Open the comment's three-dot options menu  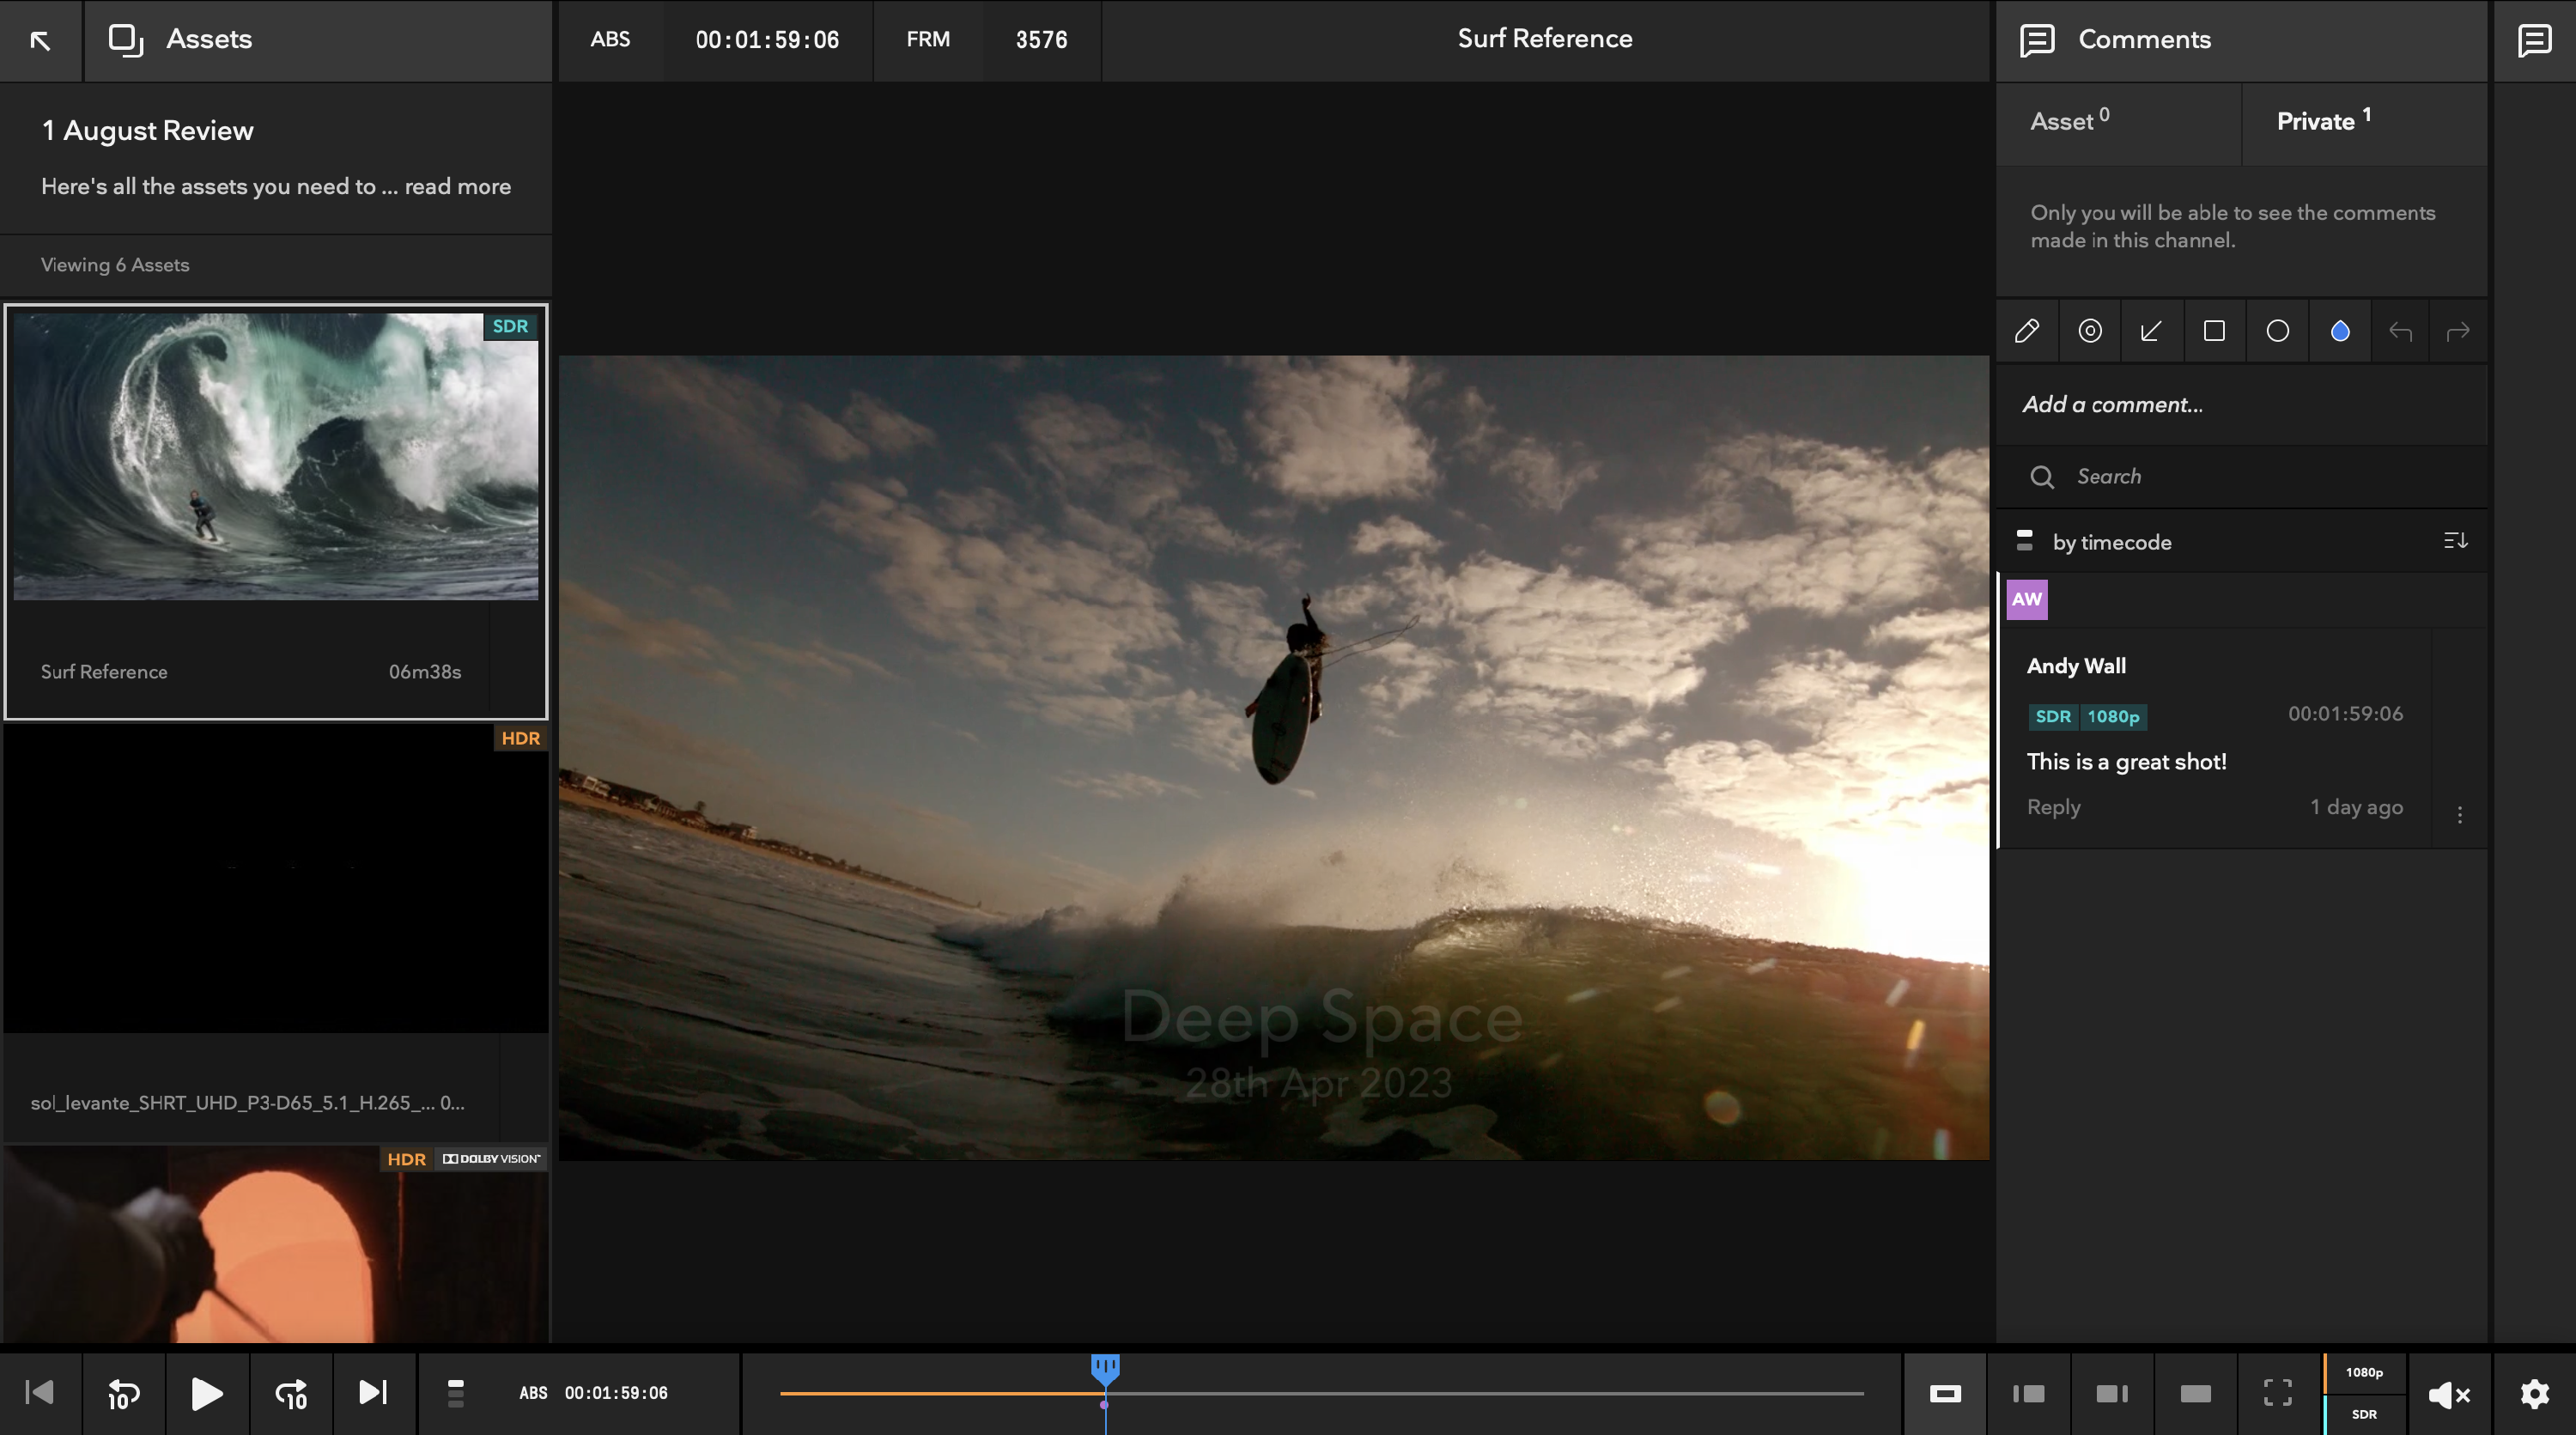tap(2460, 815)
